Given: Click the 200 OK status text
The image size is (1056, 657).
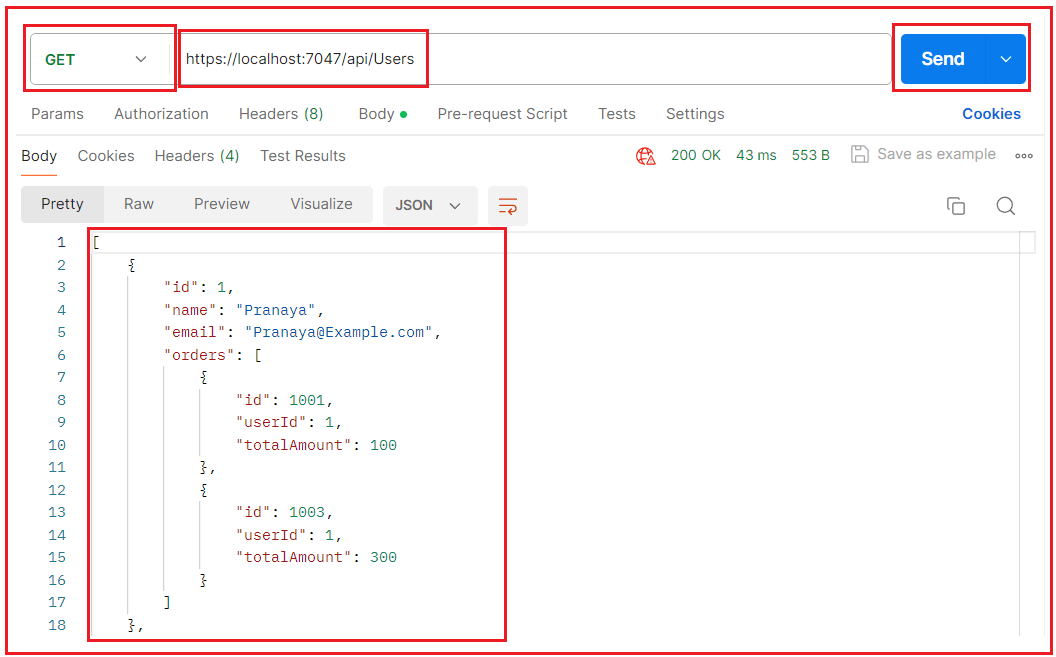Looking at the screenshot, I should (x=696, y=155).
